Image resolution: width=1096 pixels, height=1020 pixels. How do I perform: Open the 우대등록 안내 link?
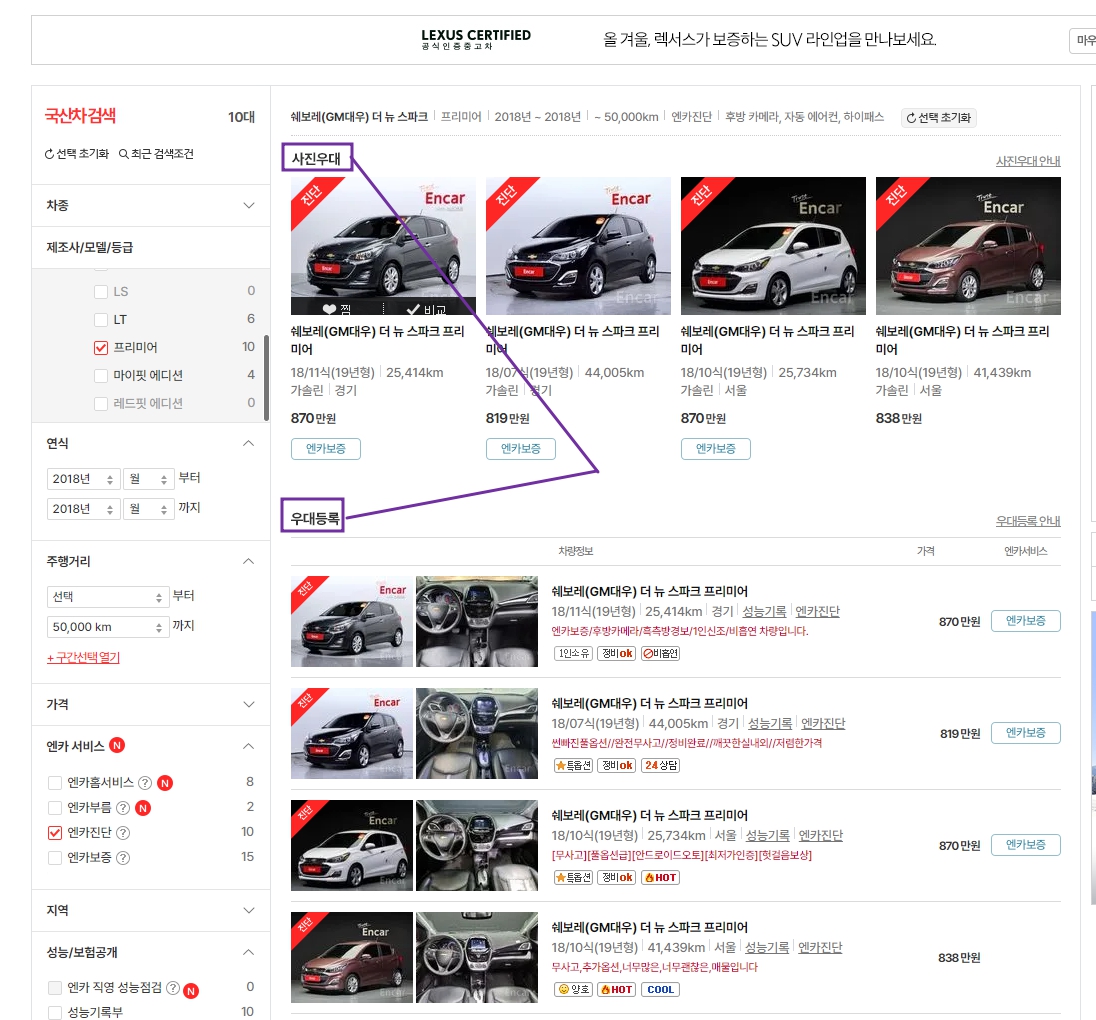pyautogui.click(x=1028, y=521)
